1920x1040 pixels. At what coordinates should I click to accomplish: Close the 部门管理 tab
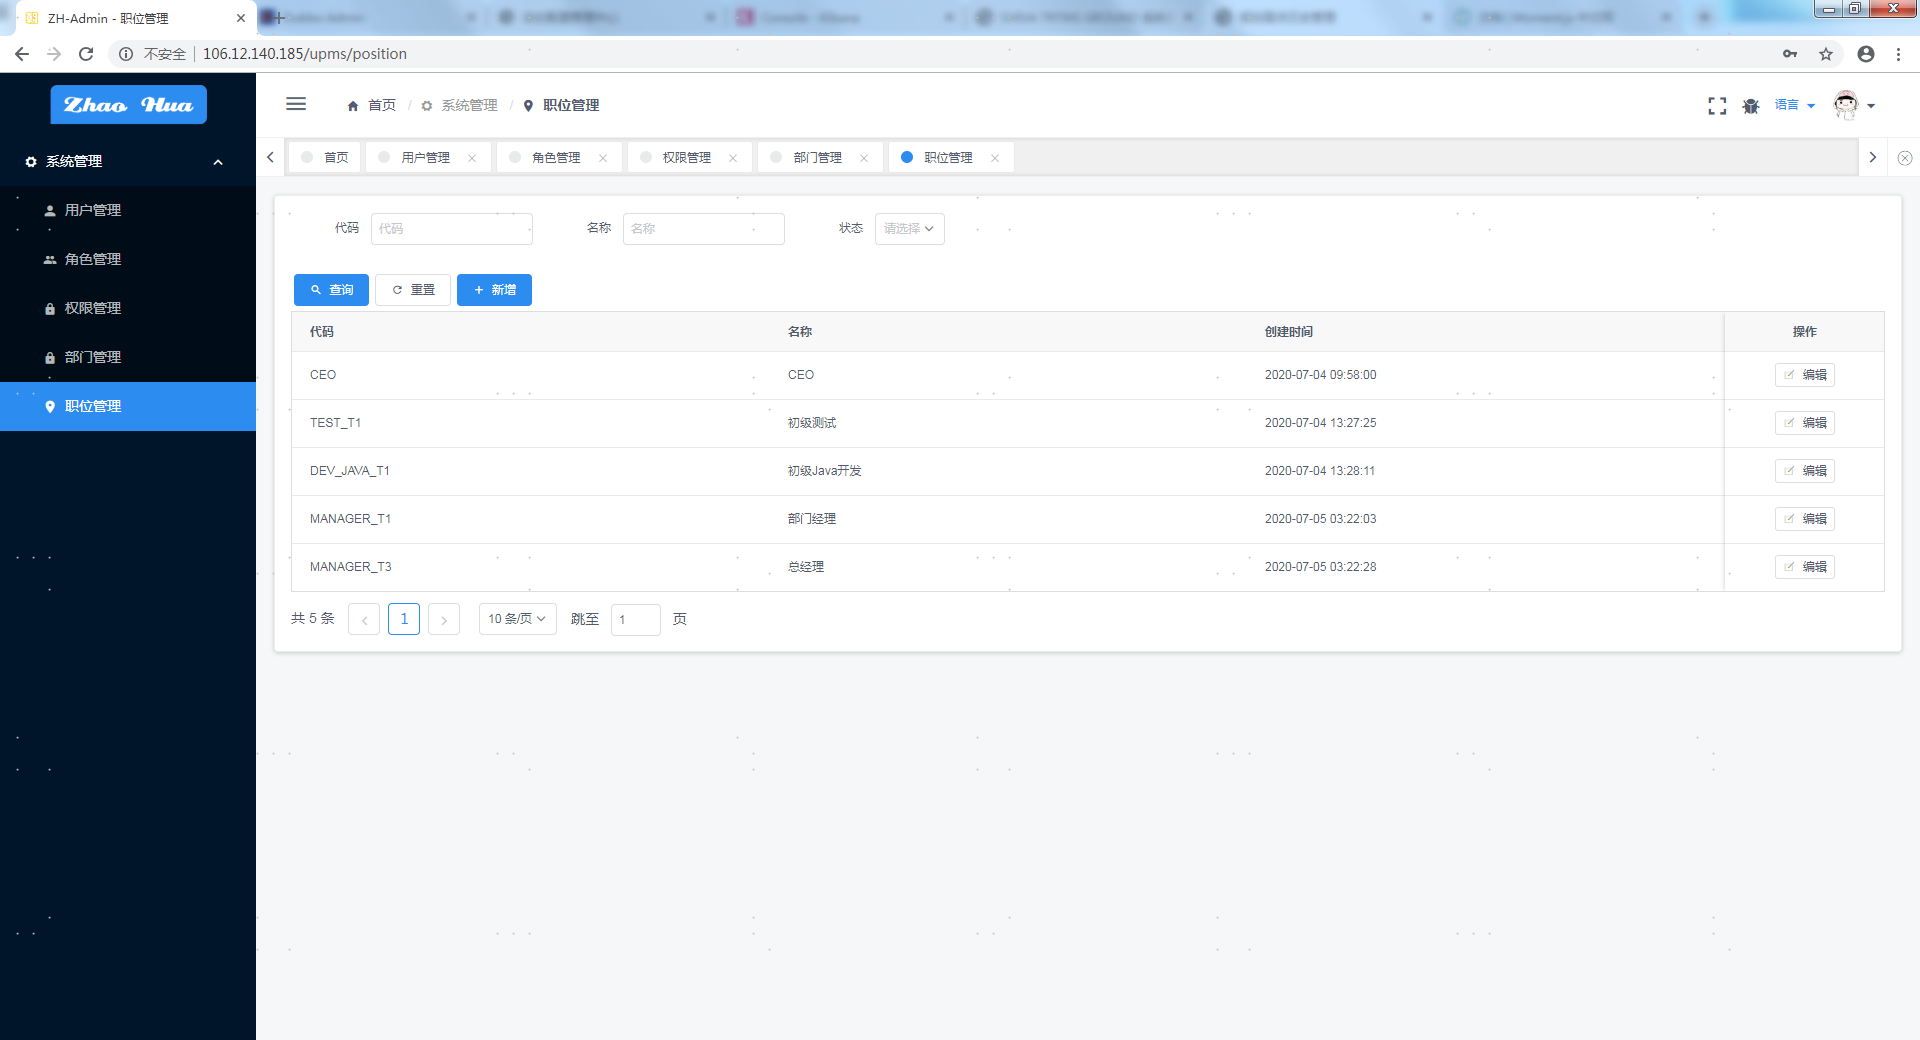coord(864,158)
